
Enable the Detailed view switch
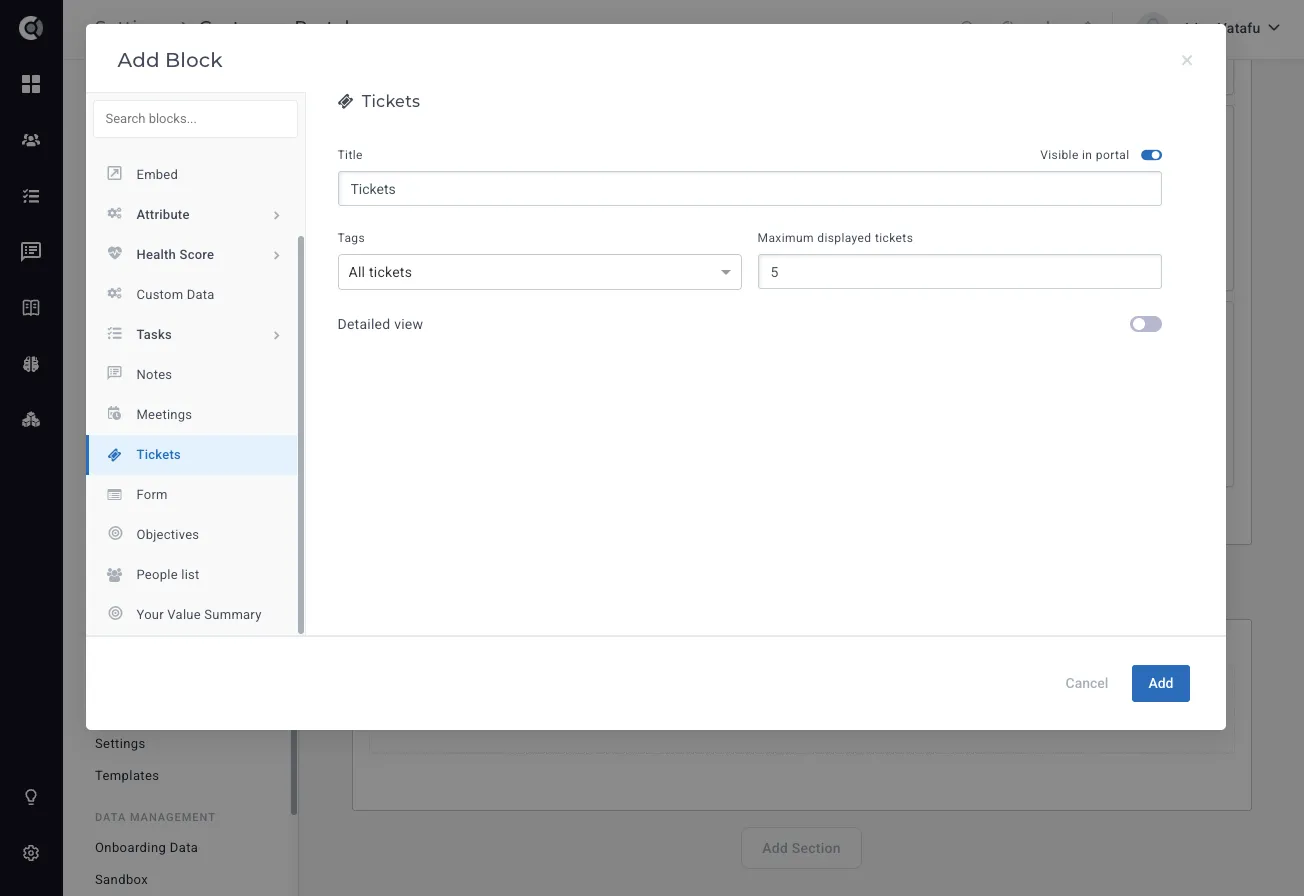[x=1146, y=324]
